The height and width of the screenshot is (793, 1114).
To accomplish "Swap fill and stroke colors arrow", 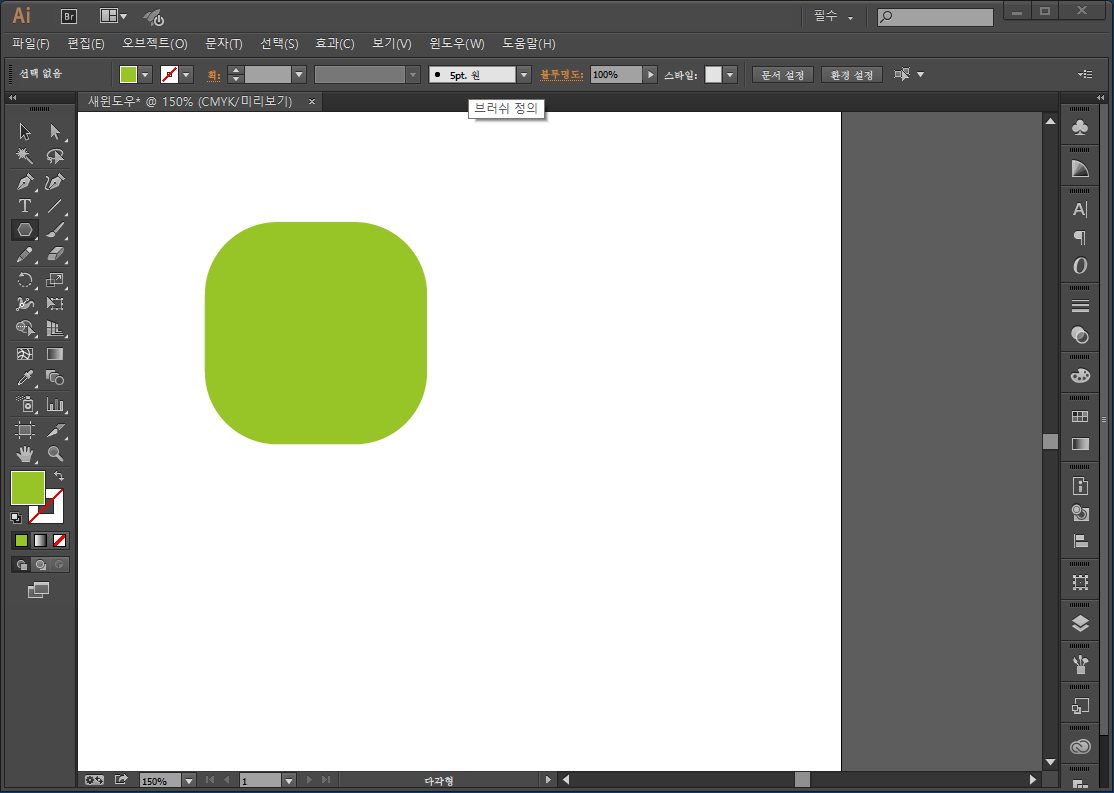I will tap(59, 476).
